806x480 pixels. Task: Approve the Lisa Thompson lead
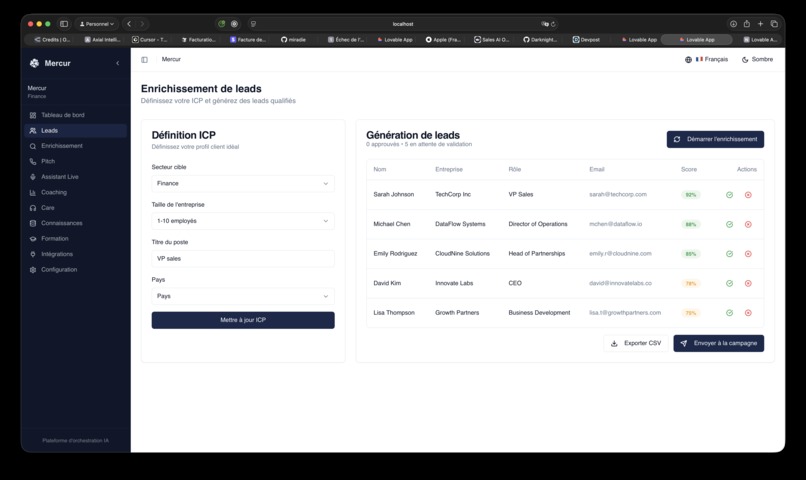[x=729, y=313]
